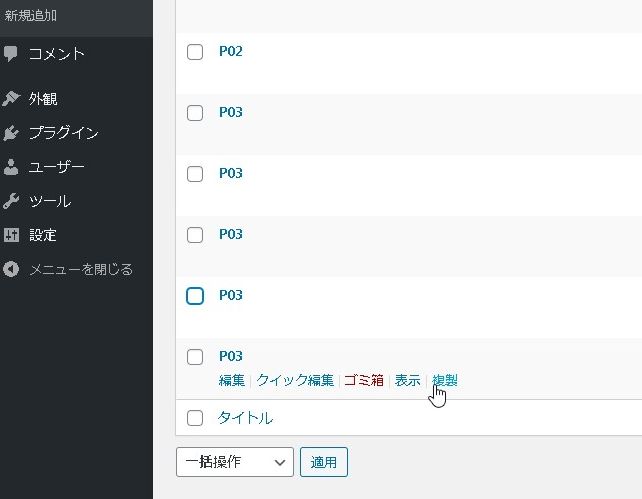Click the Tools wrench icon
Image resolution: width=642 pixels, height=499 pixels.
[11, 201]
